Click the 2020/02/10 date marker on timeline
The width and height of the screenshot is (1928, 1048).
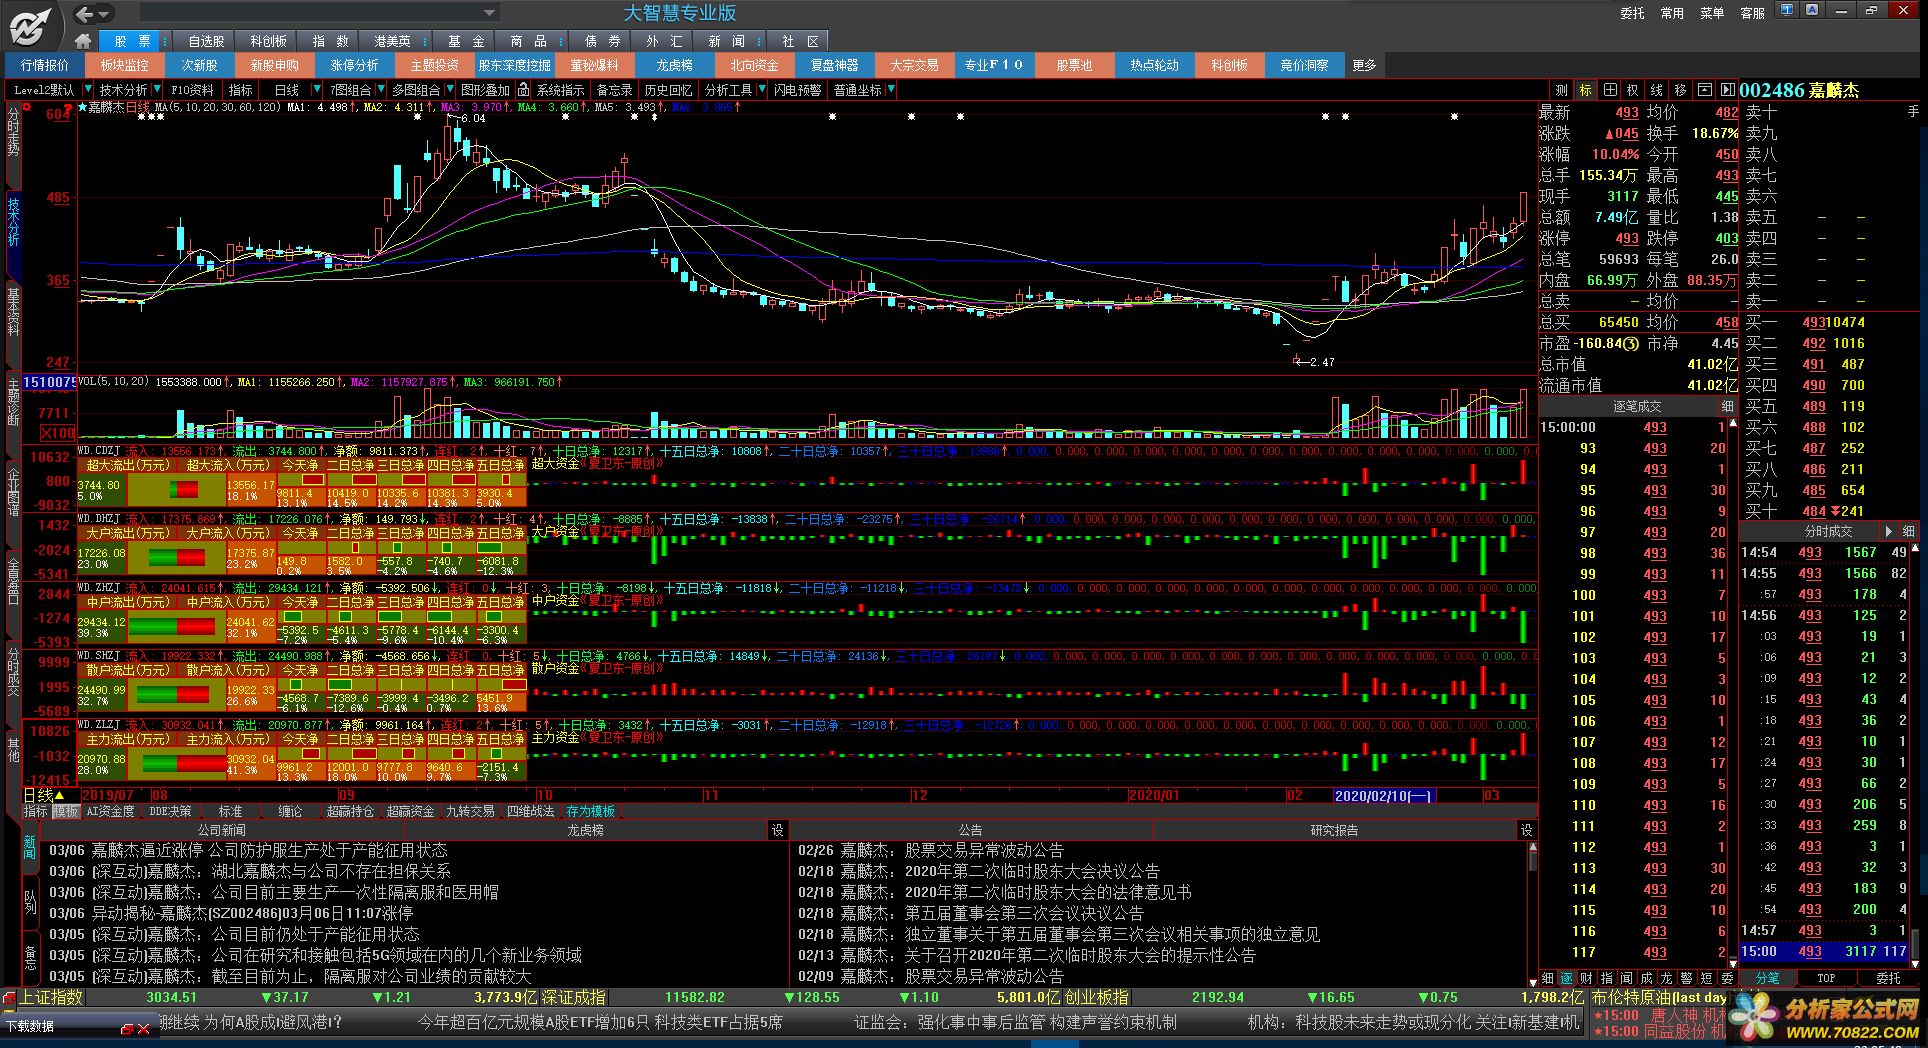[x=1384, y=796]
